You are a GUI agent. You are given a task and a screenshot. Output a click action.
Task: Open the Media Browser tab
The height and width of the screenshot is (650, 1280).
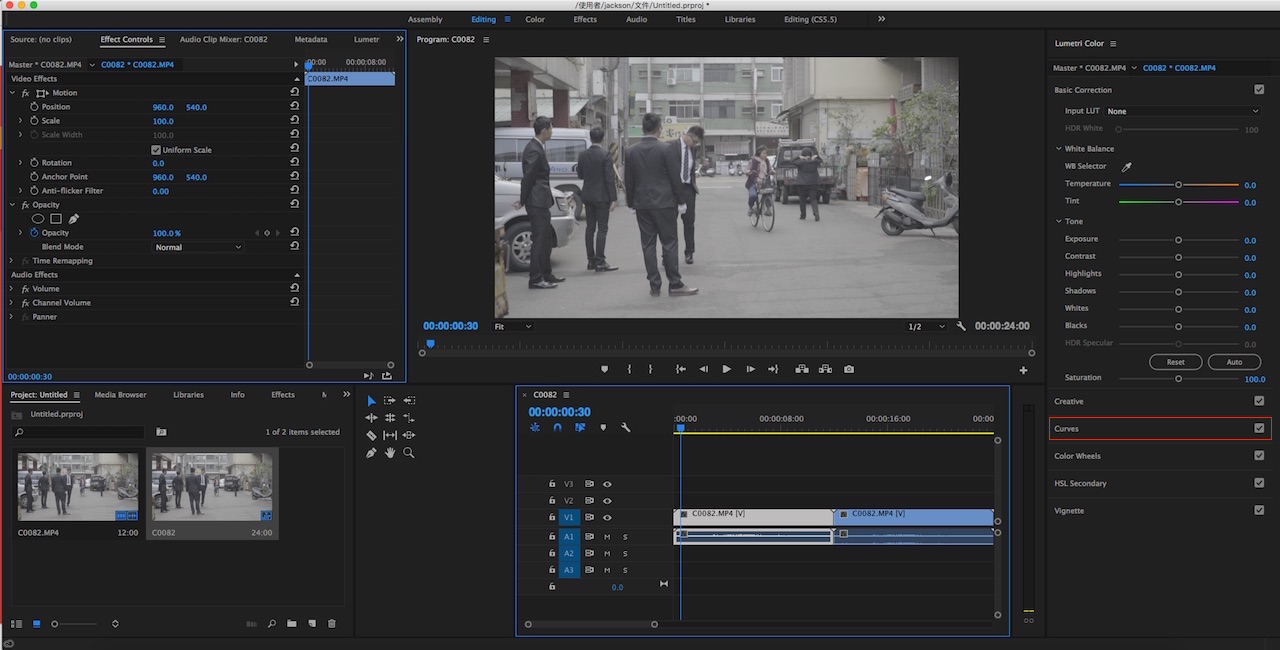120,395
